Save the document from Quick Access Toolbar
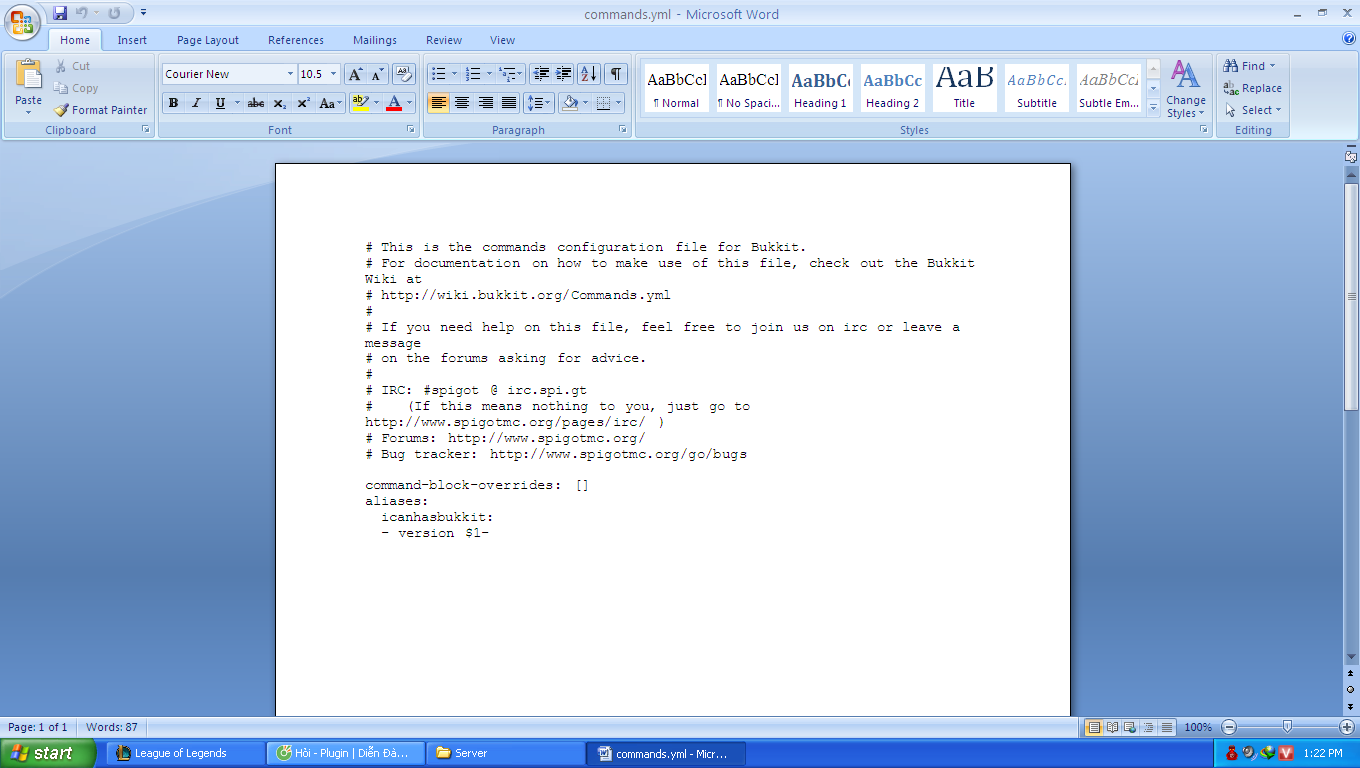The image size is (1360, 768). coord(60,13)
